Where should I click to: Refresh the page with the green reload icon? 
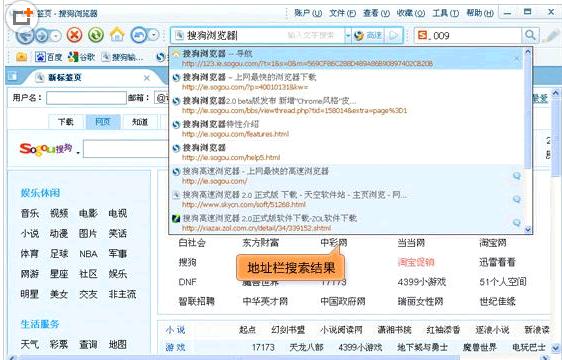[96, 35]
